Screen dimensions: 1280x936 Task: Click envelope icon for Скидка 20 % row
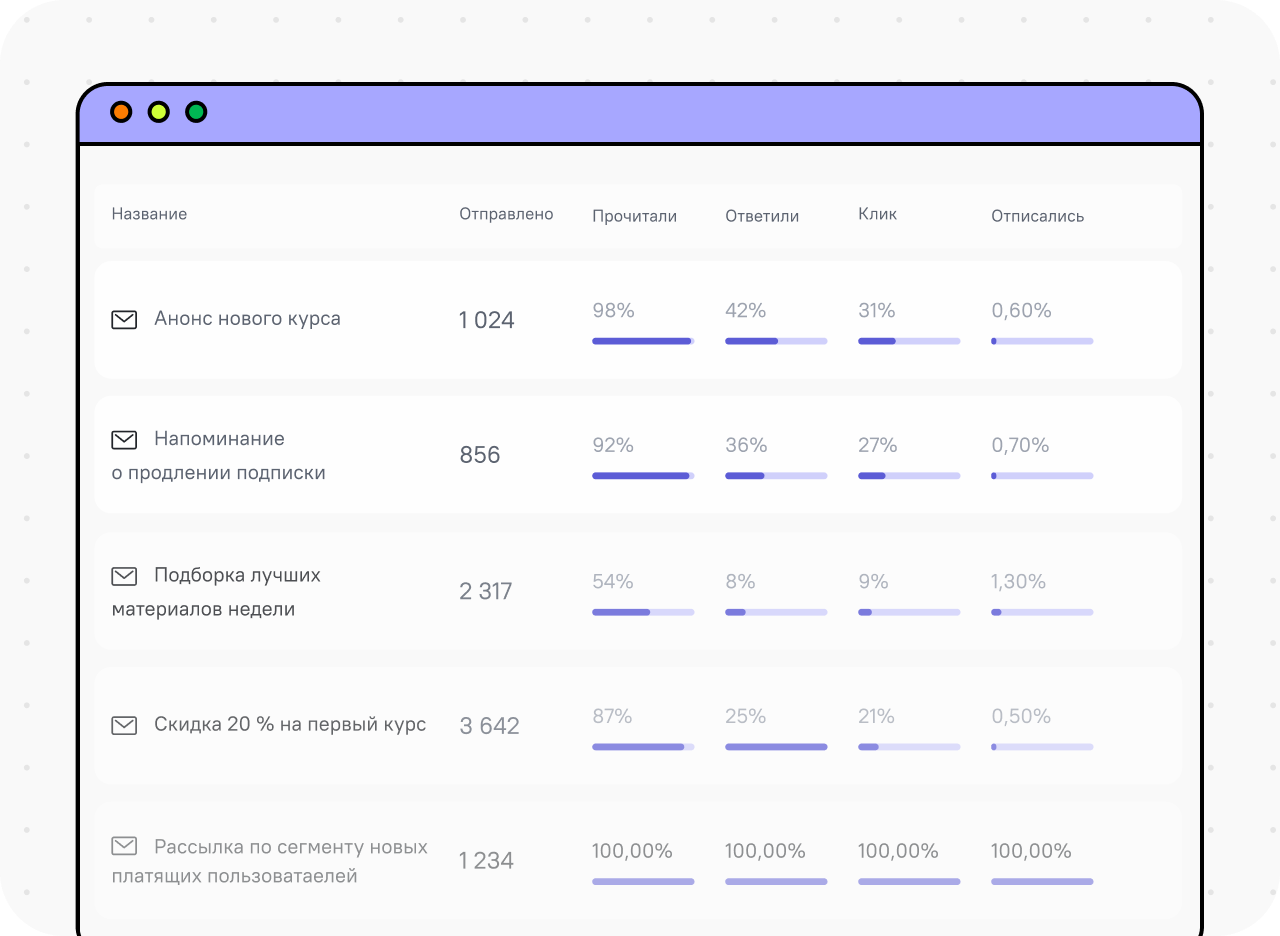click(x=124, y=726)
